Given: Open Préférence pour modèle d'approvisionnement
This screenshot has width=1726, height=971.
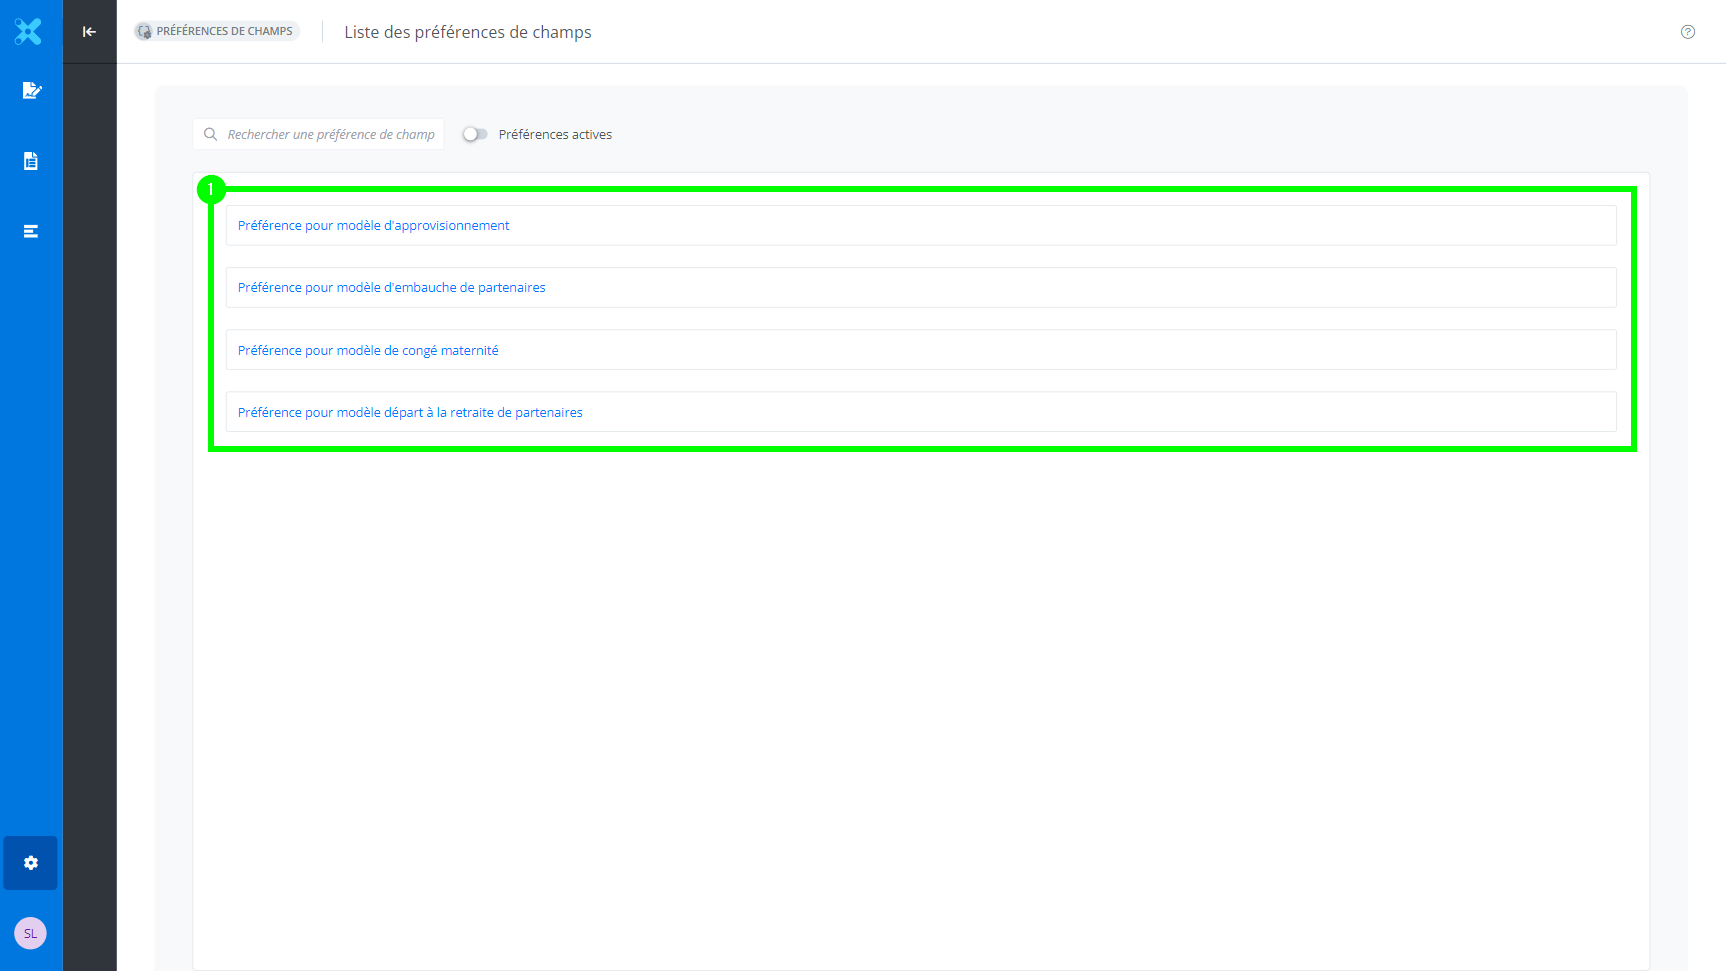Looking at the screenshot, I should click(373, 226).
